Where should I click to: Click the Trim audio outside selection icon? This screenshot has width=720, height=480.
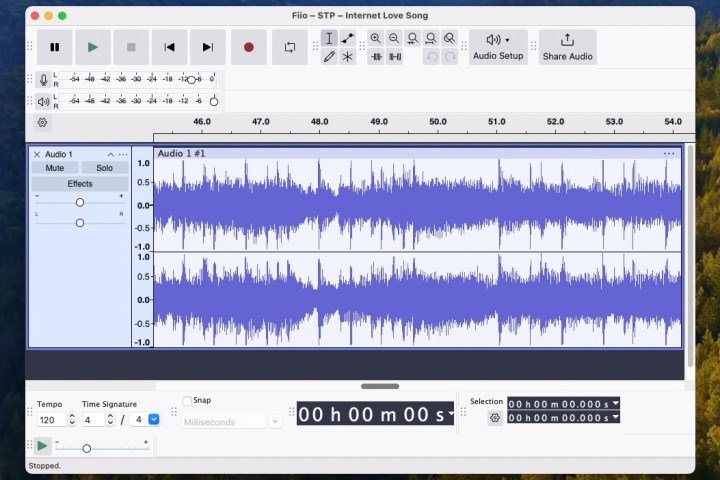click(376, 57)
